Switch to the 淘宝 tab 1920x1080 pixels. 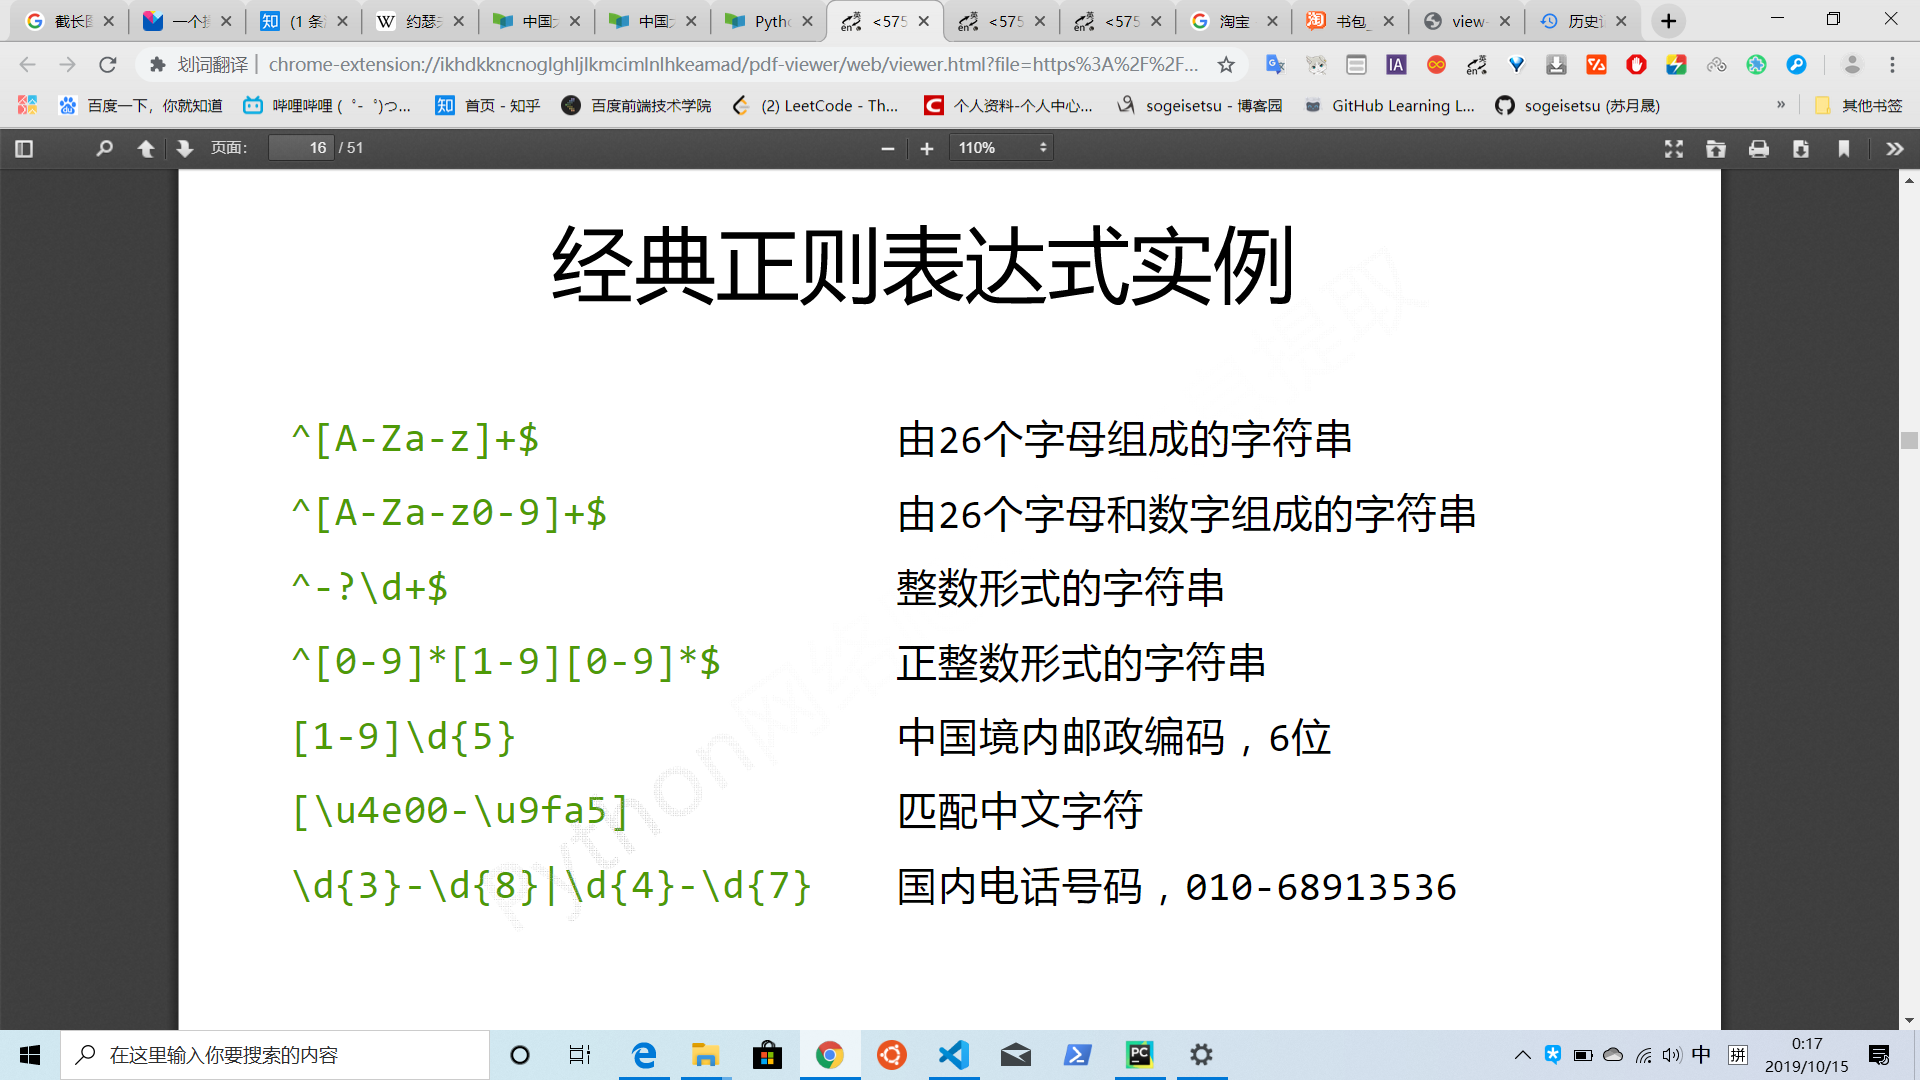[1233, 21]
